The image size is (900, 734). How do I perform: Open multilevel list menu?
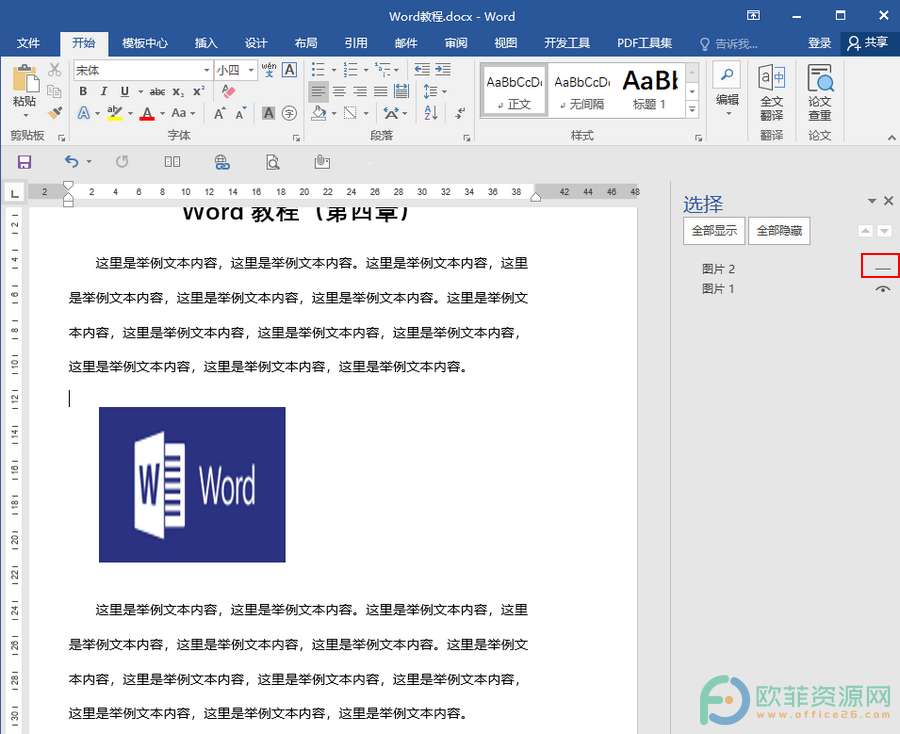click(x=386, y=70)
